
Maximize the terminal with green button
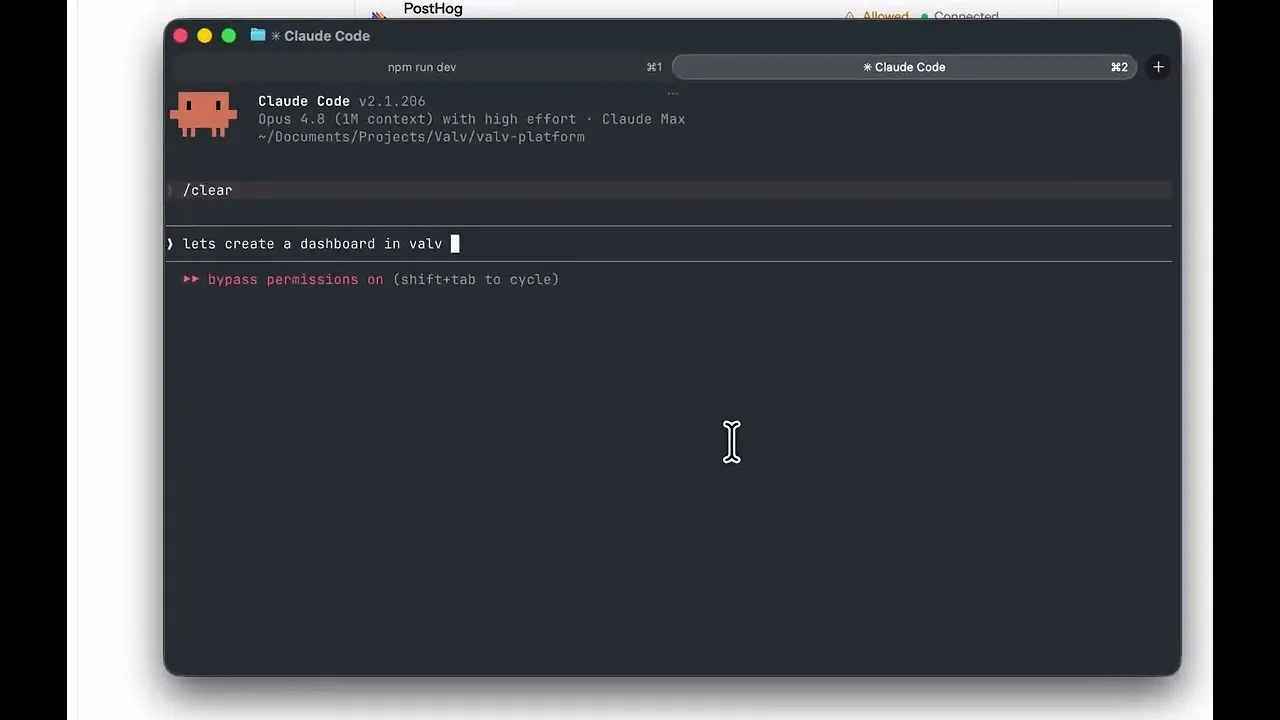228,35
